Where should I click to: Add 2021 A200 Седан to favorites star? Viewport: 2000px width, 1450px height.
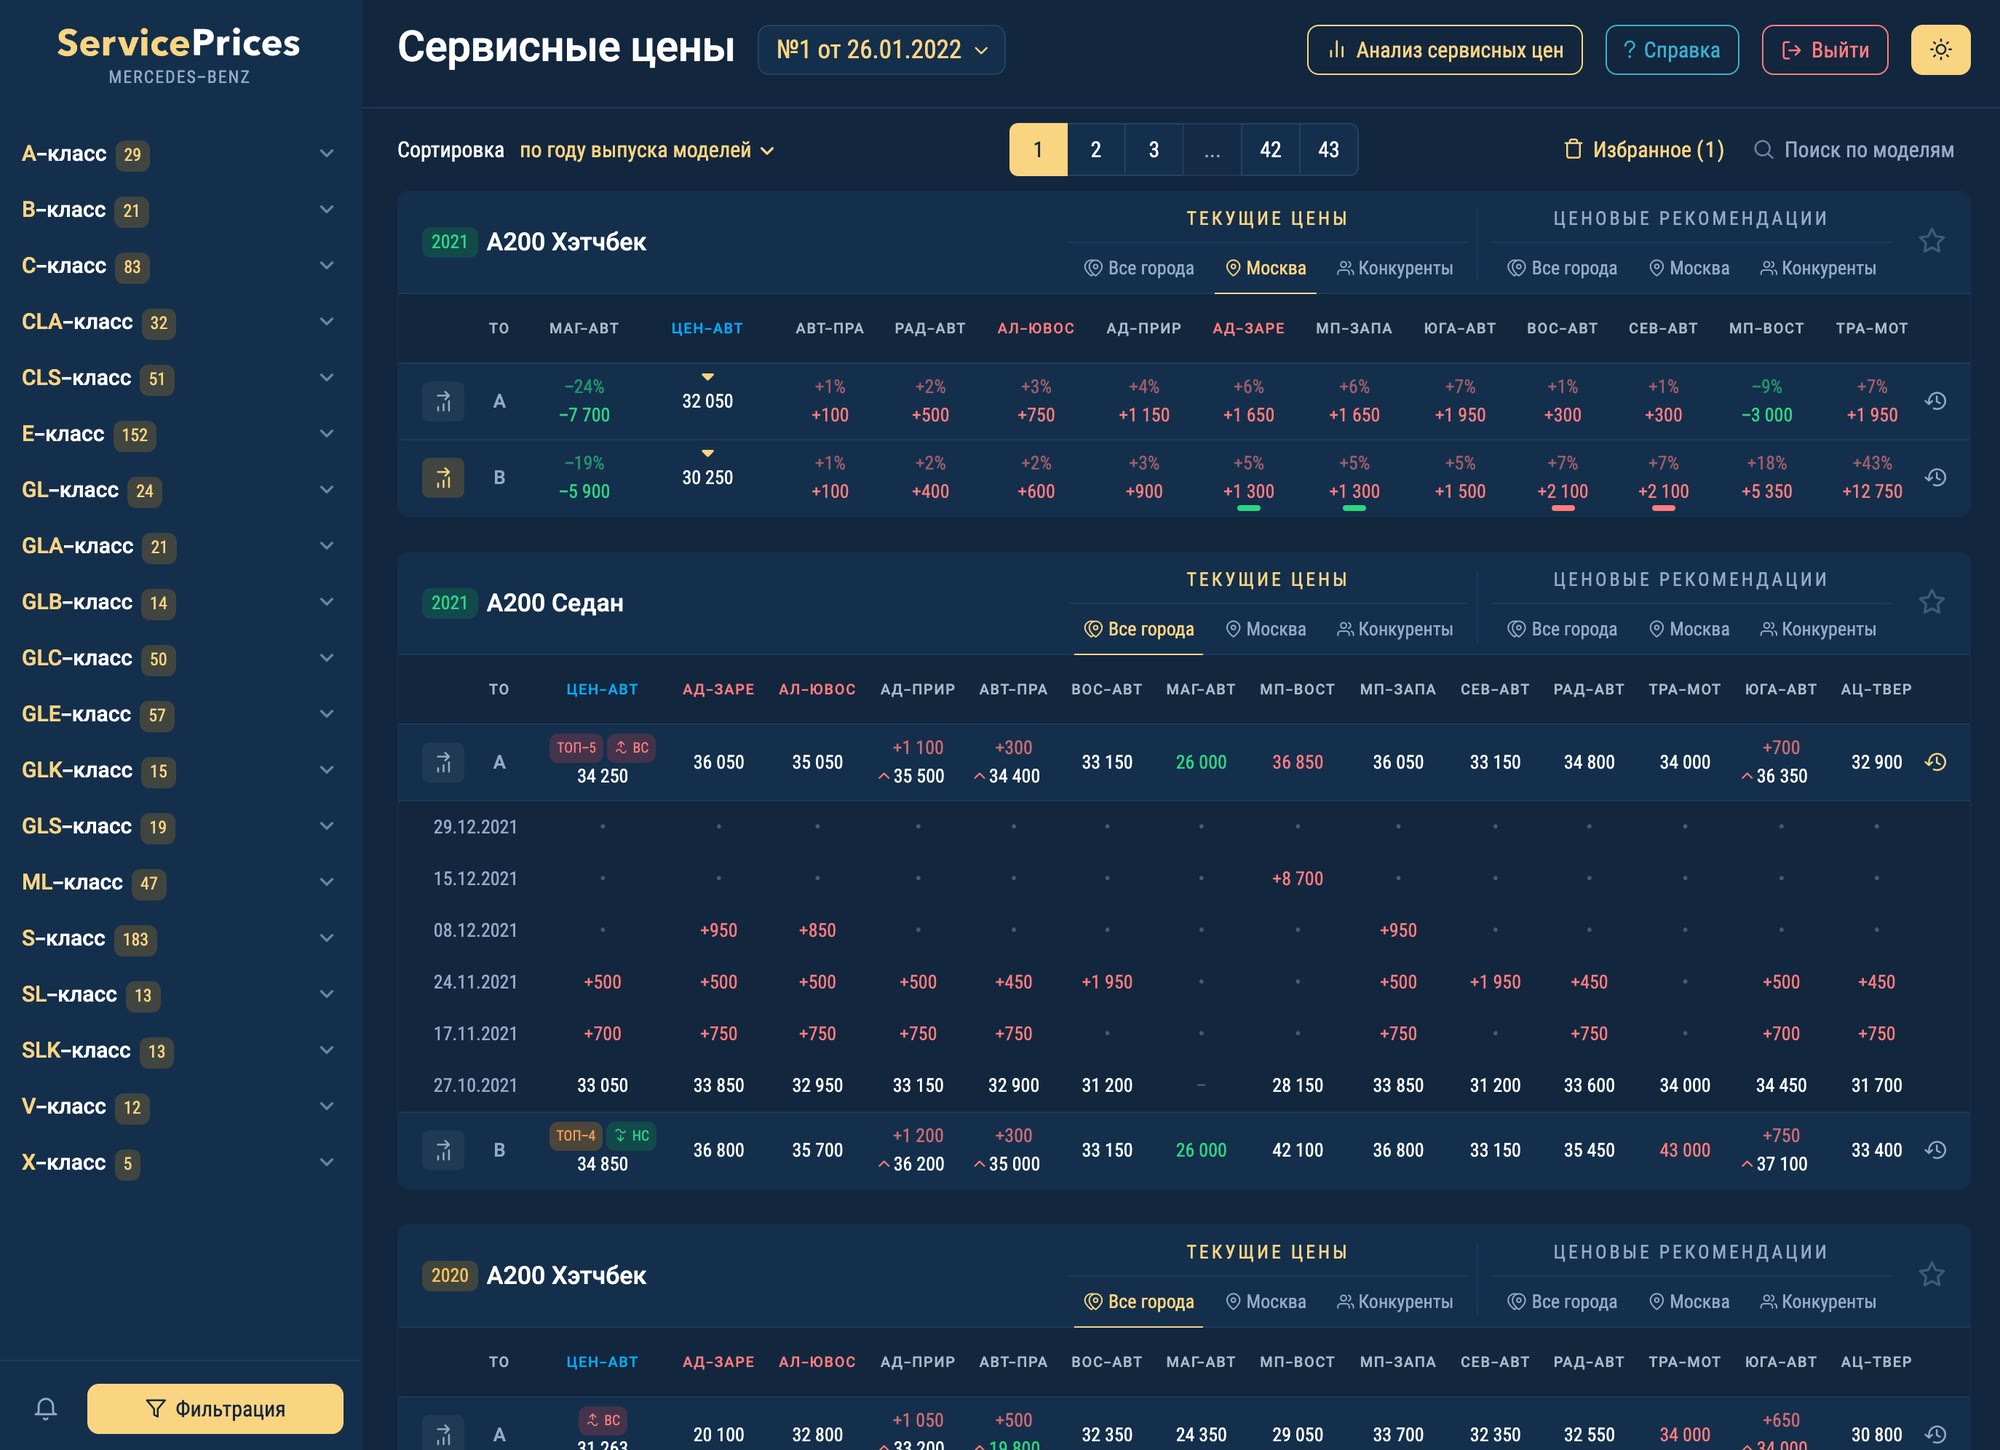1931,602
